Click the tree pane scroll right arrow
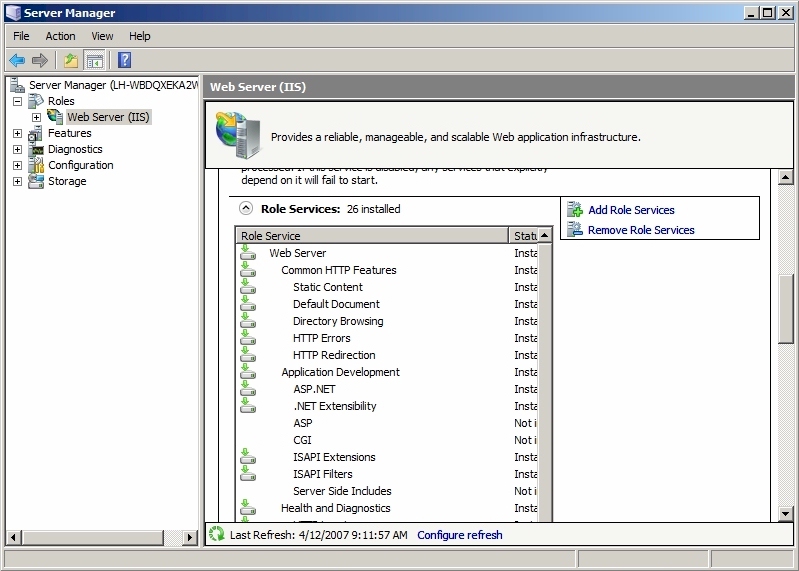 pyautogui.click(x=190, y=537)
